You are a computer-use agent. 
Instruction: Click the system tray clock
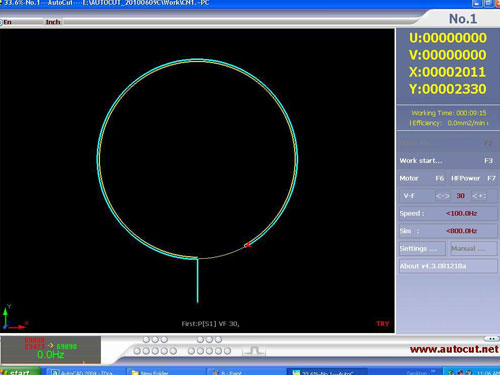(x=488, y=372)
